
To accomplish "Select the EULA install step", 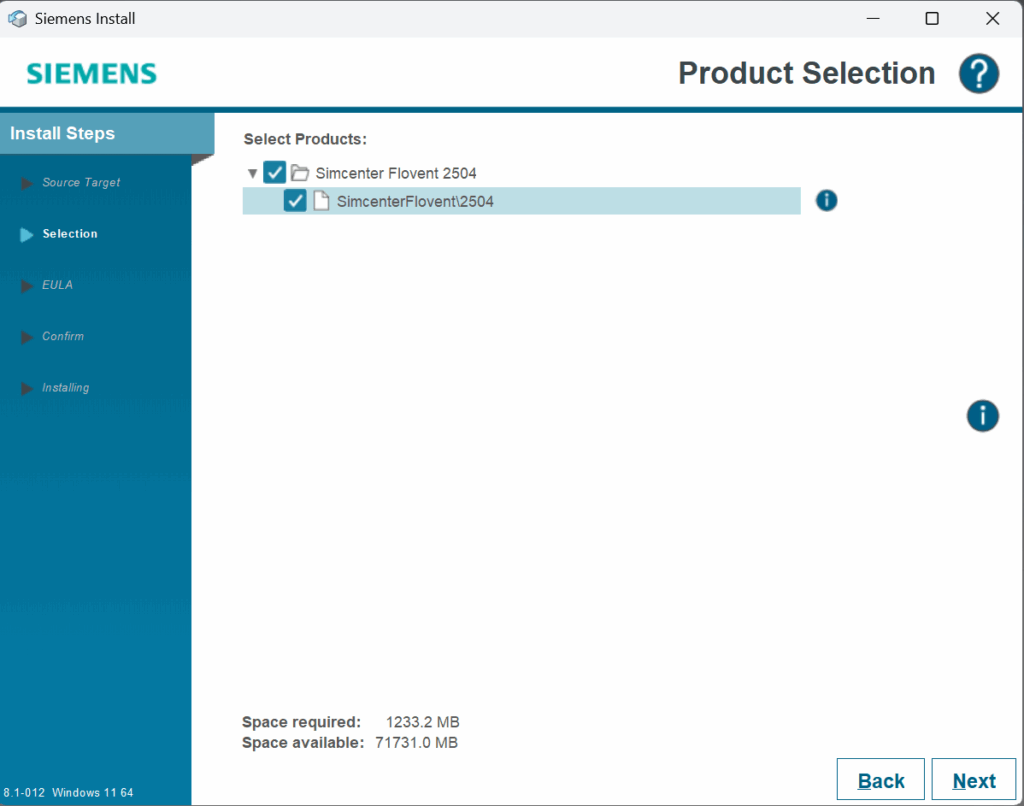I will [57, 285].
